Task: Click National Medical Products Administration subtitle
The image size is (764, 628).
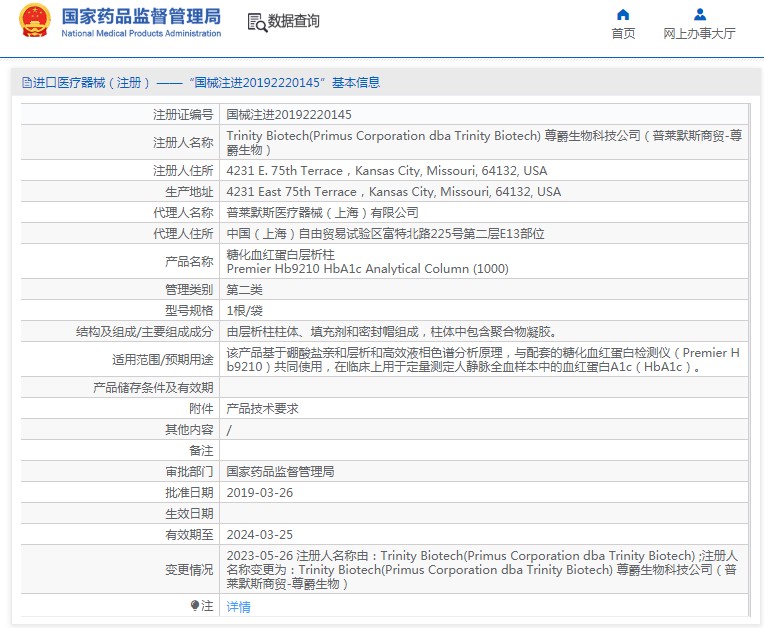Action: click(141, 33)
